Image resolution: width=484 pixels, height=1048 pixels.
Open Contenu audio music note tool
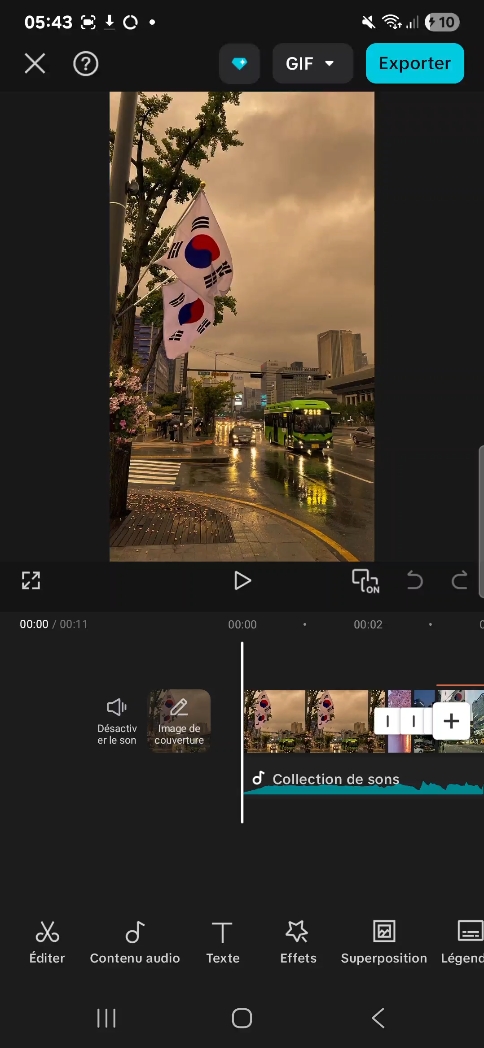point(135,942)
